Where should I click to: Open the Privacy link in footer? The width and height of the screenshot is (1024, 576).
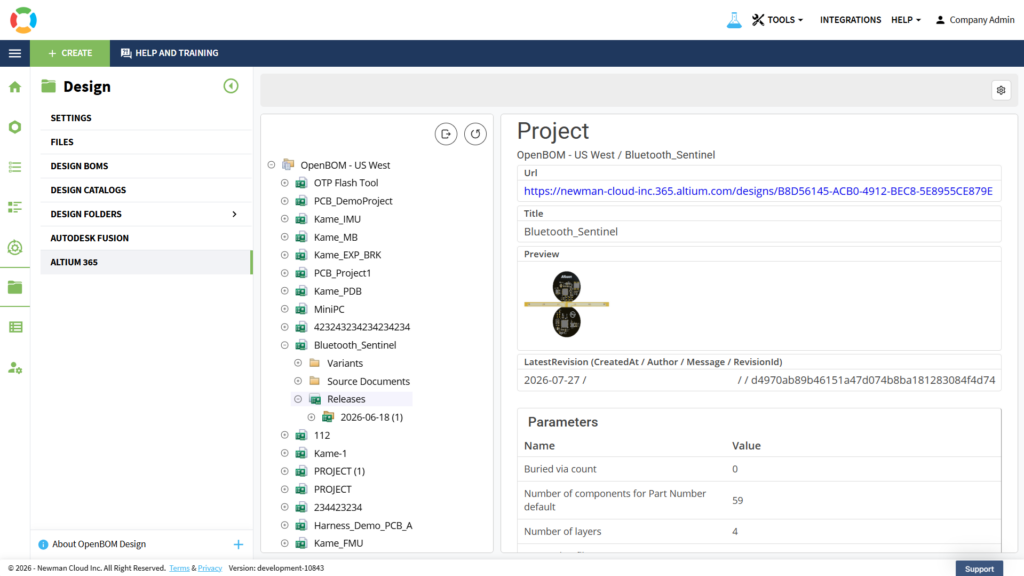[x=210, y=568]
